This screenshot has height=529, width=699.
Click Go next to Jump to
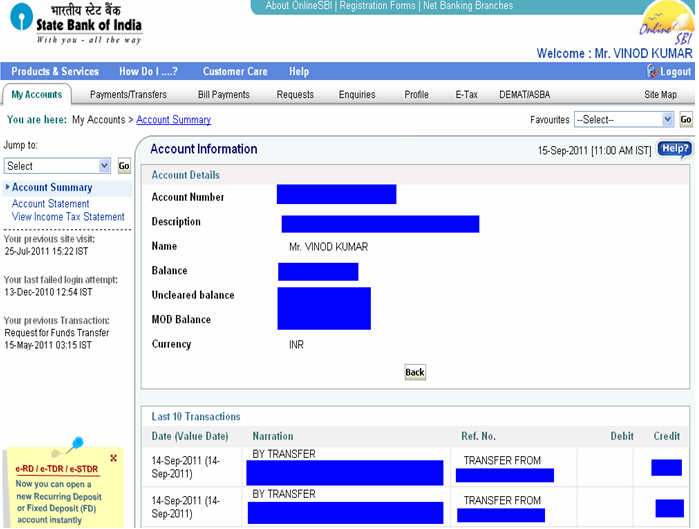(x=124, y=166)
